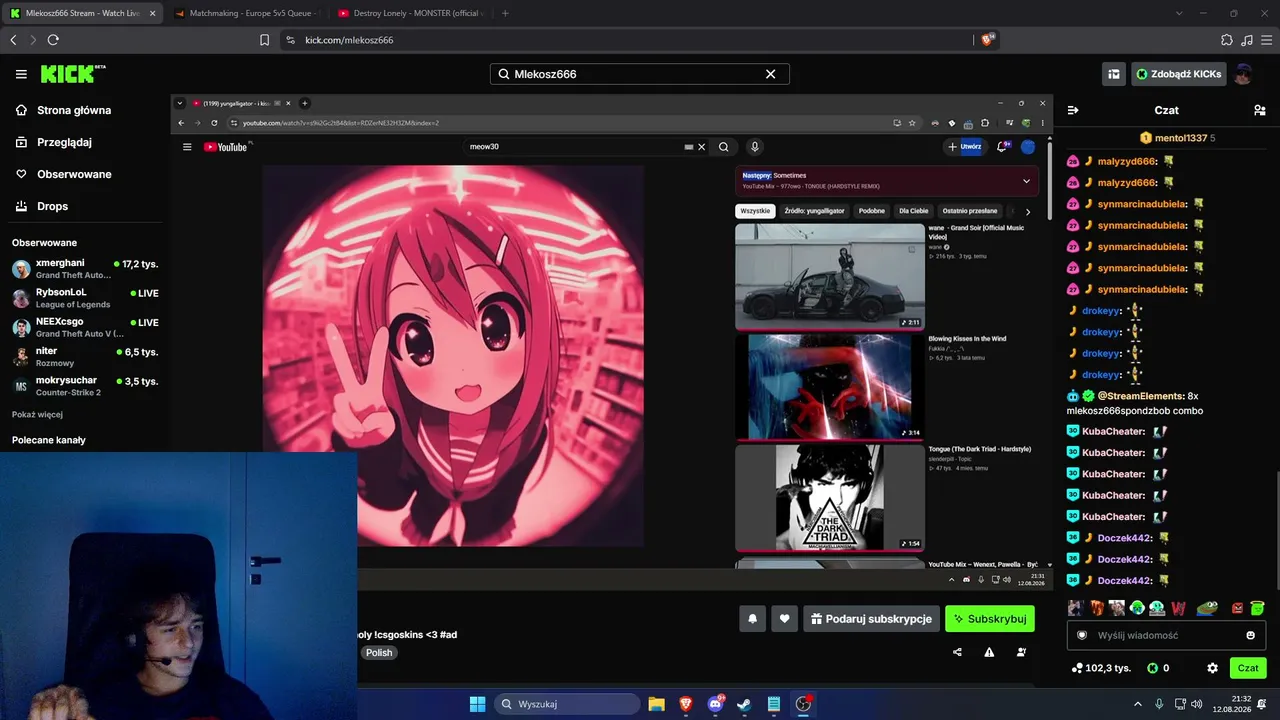
Task: Report the stream with warning icon
Action: (x=989, y=652)
